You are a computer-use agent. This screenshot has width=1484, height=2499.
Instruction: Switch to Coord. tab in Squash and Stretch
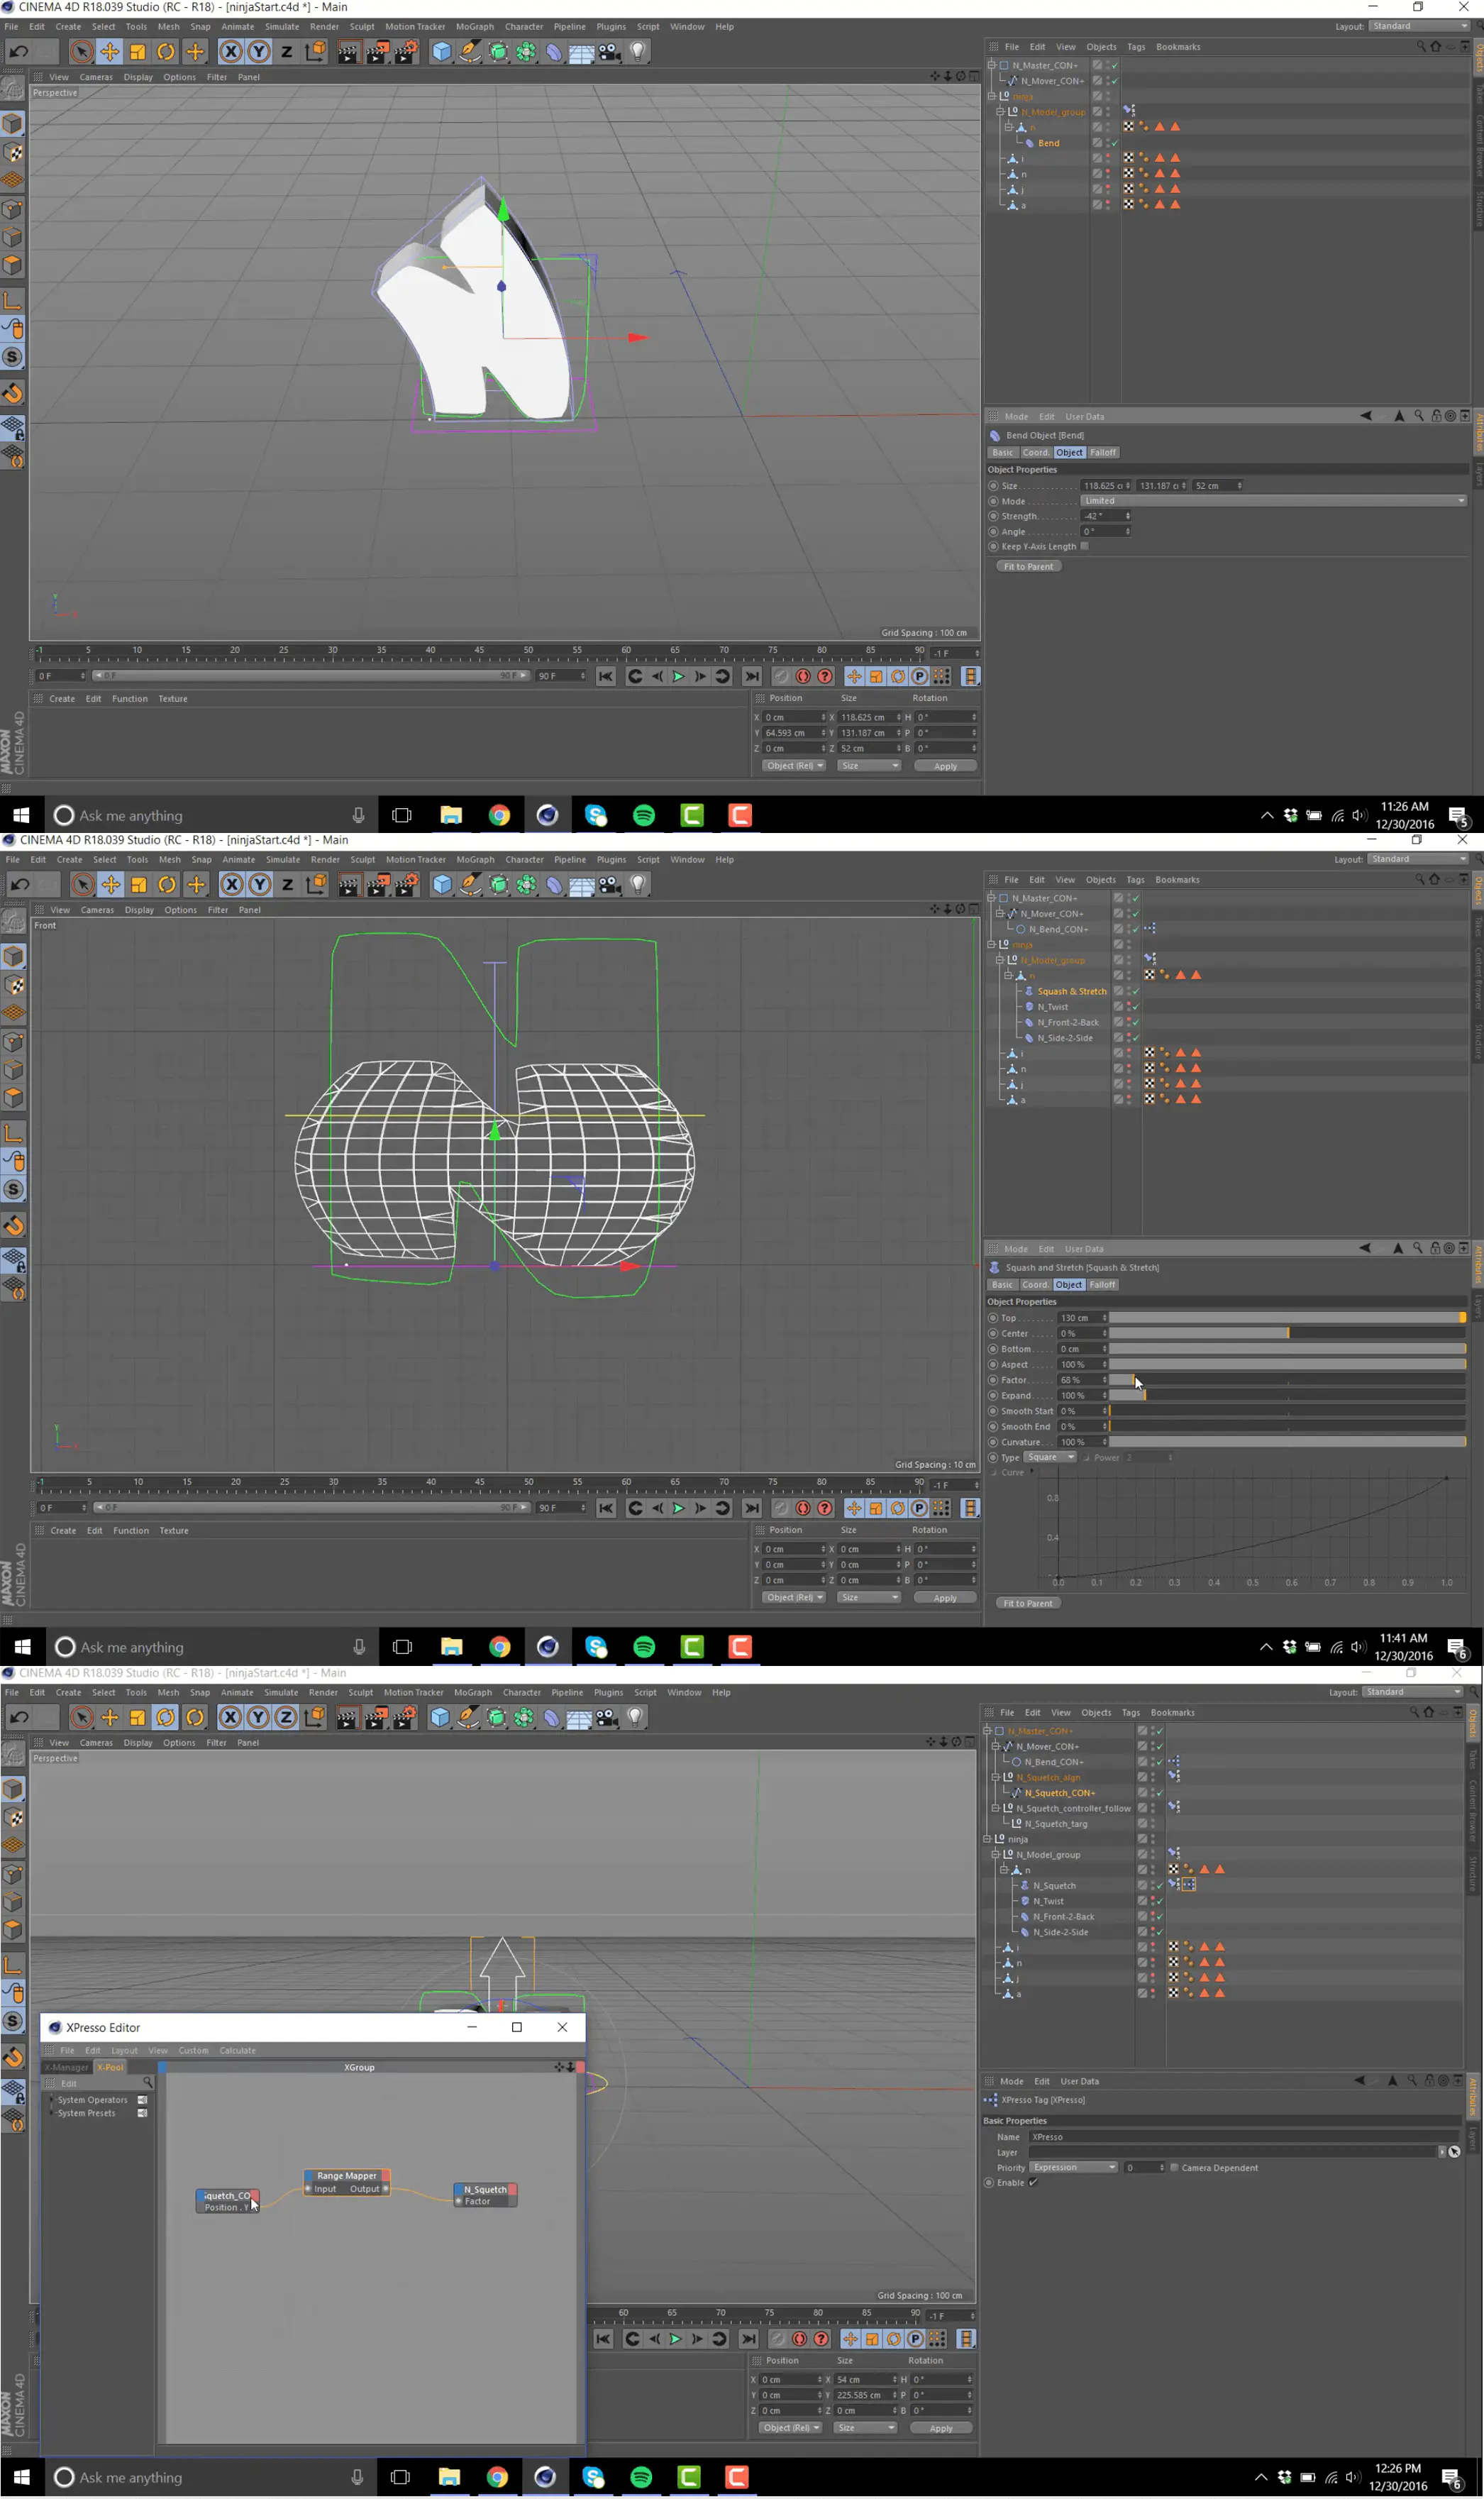pyautogui.click(x=1035, y=1285)
